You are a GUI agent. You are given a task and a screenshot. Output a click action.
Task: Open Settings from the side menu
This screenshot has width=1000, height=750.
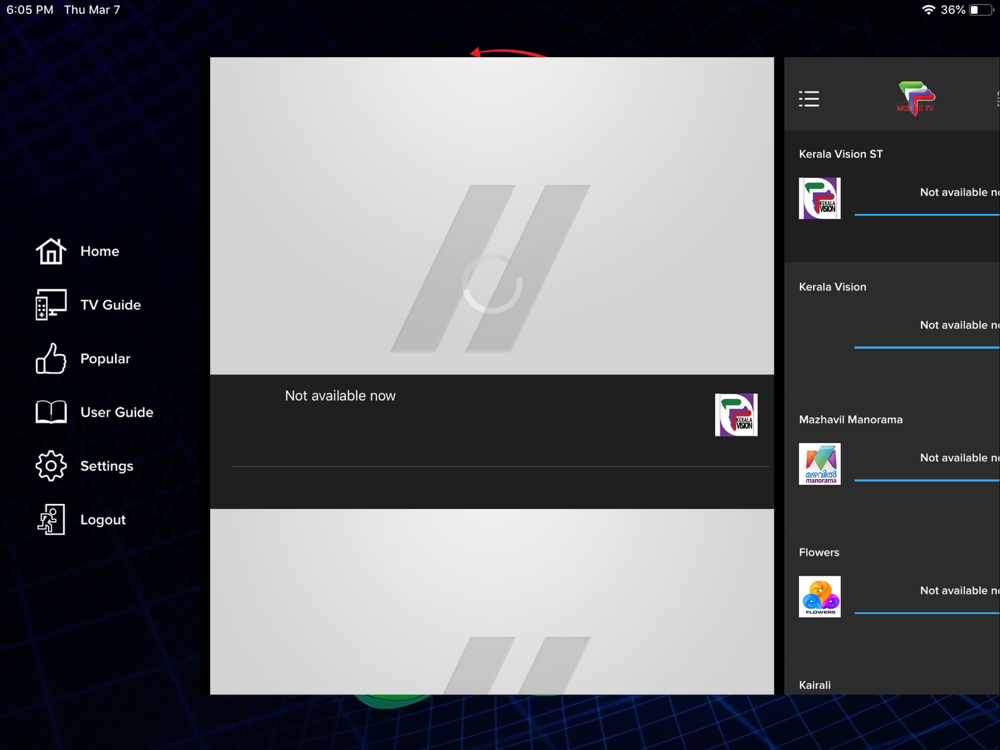[84, 466]
